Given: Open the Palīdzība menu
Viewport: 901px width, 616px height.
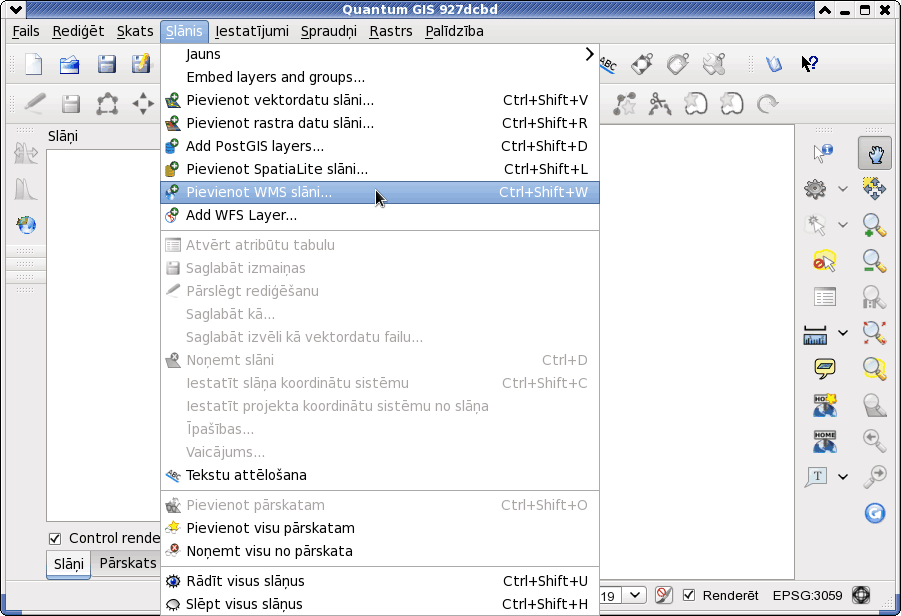Looking at the screenshot, I should coord(454,31).
